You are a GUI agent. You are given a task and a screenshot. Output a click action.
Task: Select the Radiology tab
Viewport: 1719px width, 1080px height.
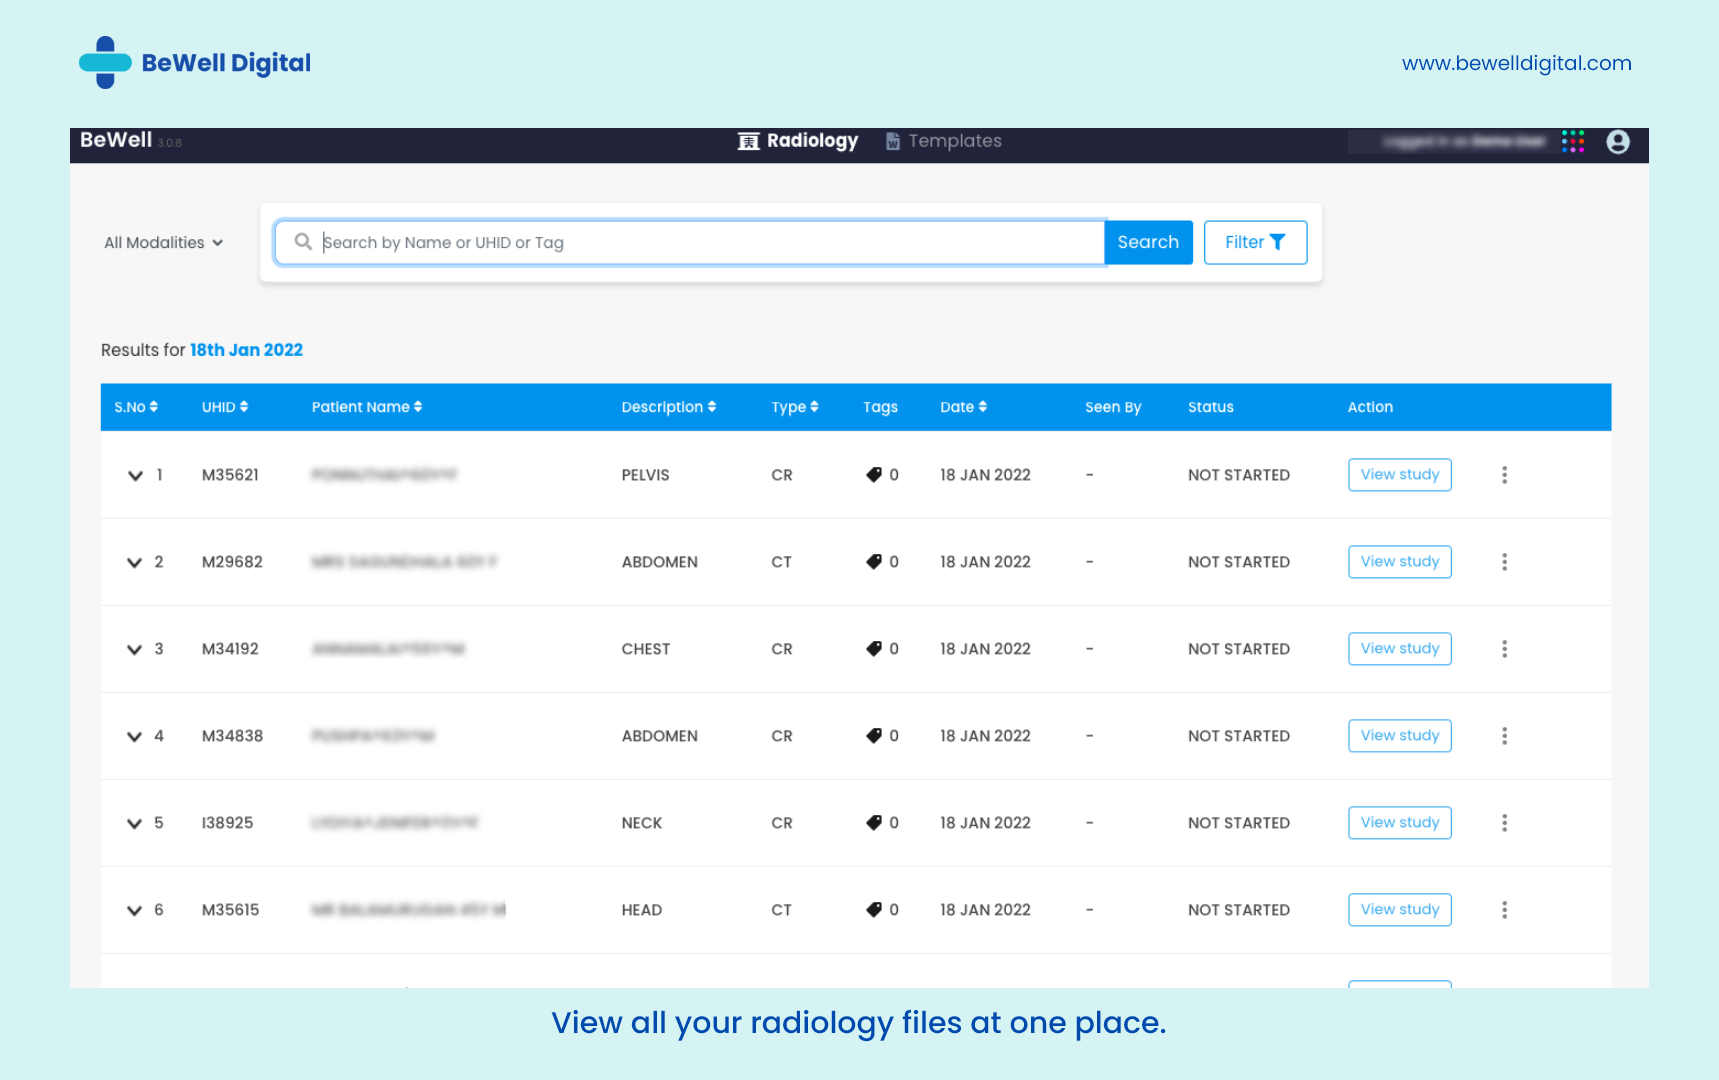pos(810,141)
